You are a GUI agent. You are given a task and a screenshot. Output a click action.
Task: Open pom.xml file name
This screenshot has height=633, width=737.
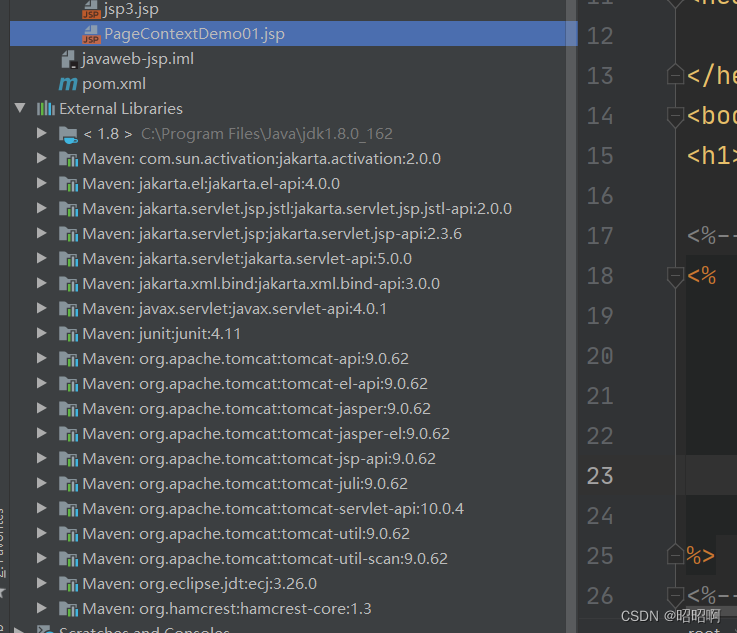[x=114, y=84]
